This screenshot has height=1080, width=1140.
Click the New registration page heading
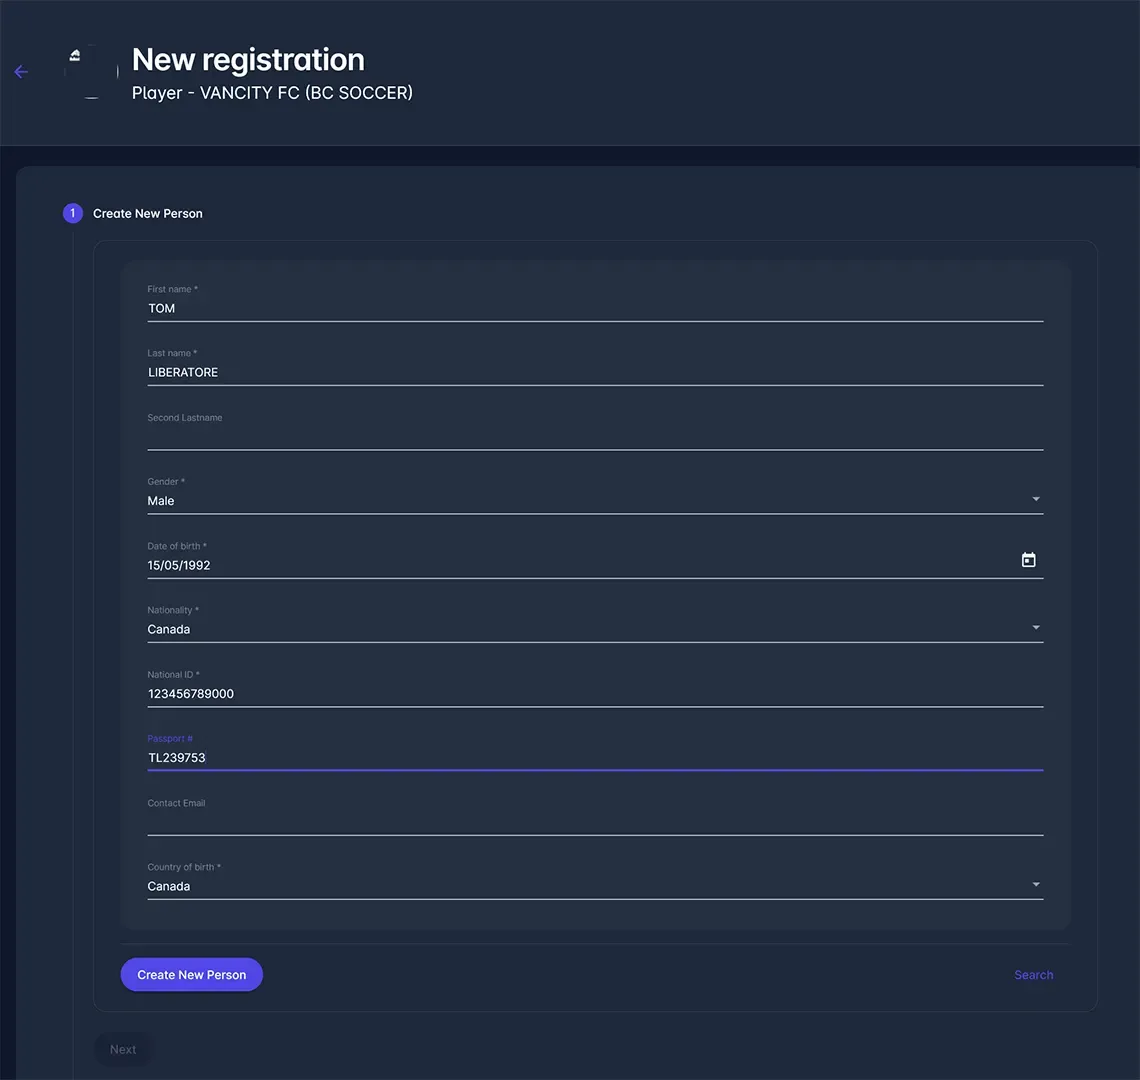248,60
